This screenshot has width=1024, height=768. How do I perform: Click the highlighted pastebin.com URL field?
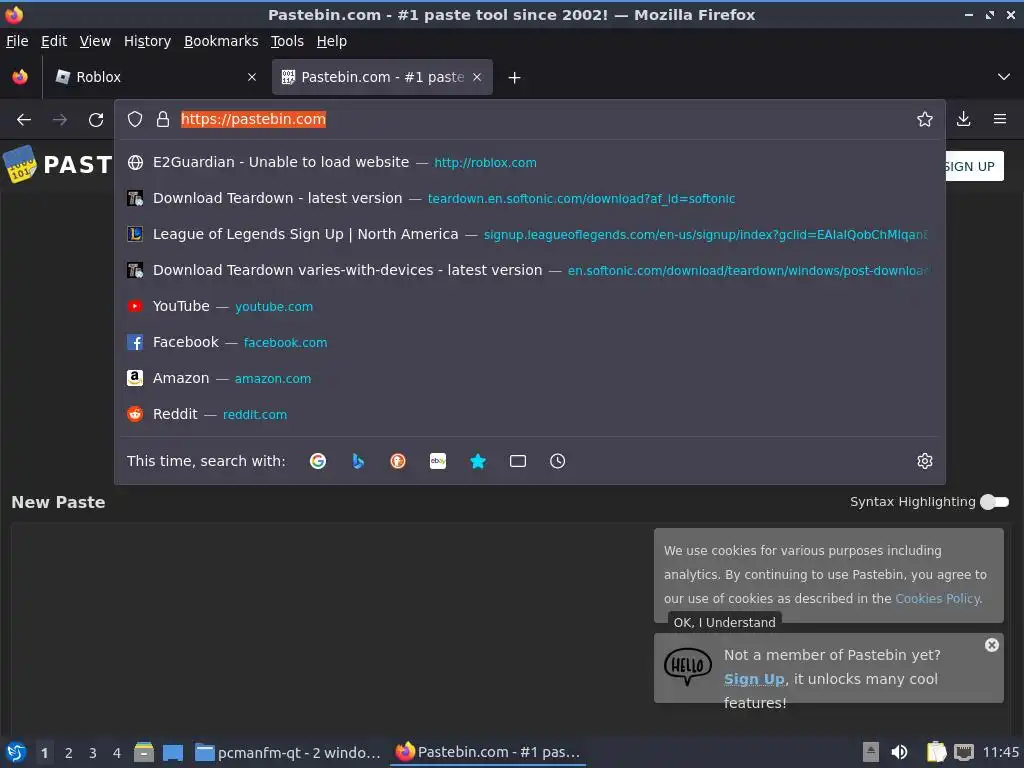(x=253, y=119)
